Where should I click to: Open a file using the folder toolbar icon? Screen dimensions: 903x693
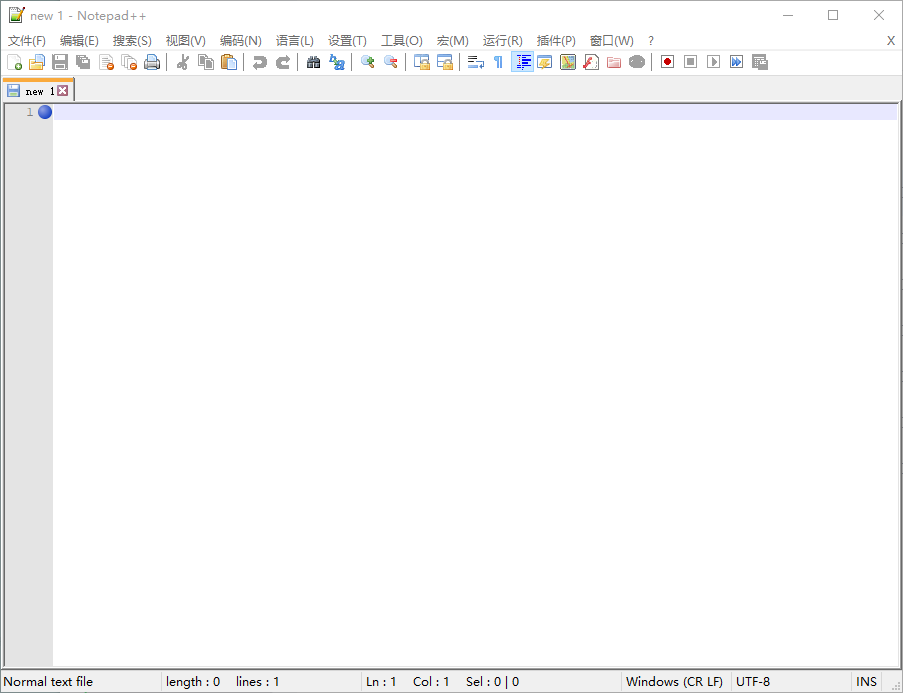coord(37,62)
